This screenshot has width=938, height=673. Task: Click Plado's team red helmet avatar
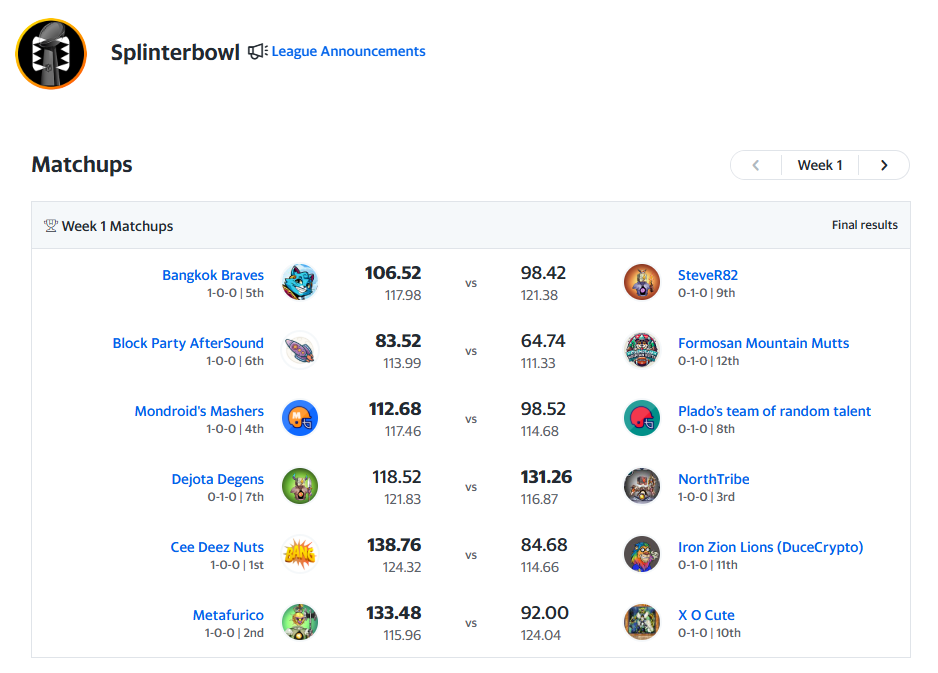[642, 418]
